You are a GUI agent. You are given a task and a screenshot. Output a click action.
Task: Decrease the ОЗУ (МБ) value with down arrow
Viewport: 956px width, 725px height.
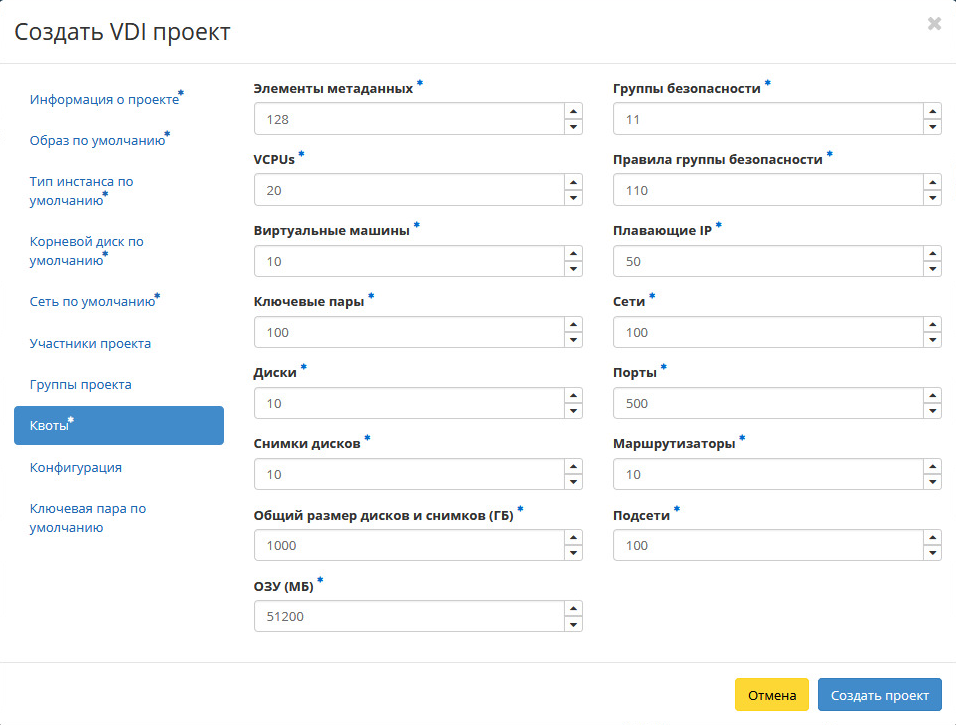[x=573, y=625]
